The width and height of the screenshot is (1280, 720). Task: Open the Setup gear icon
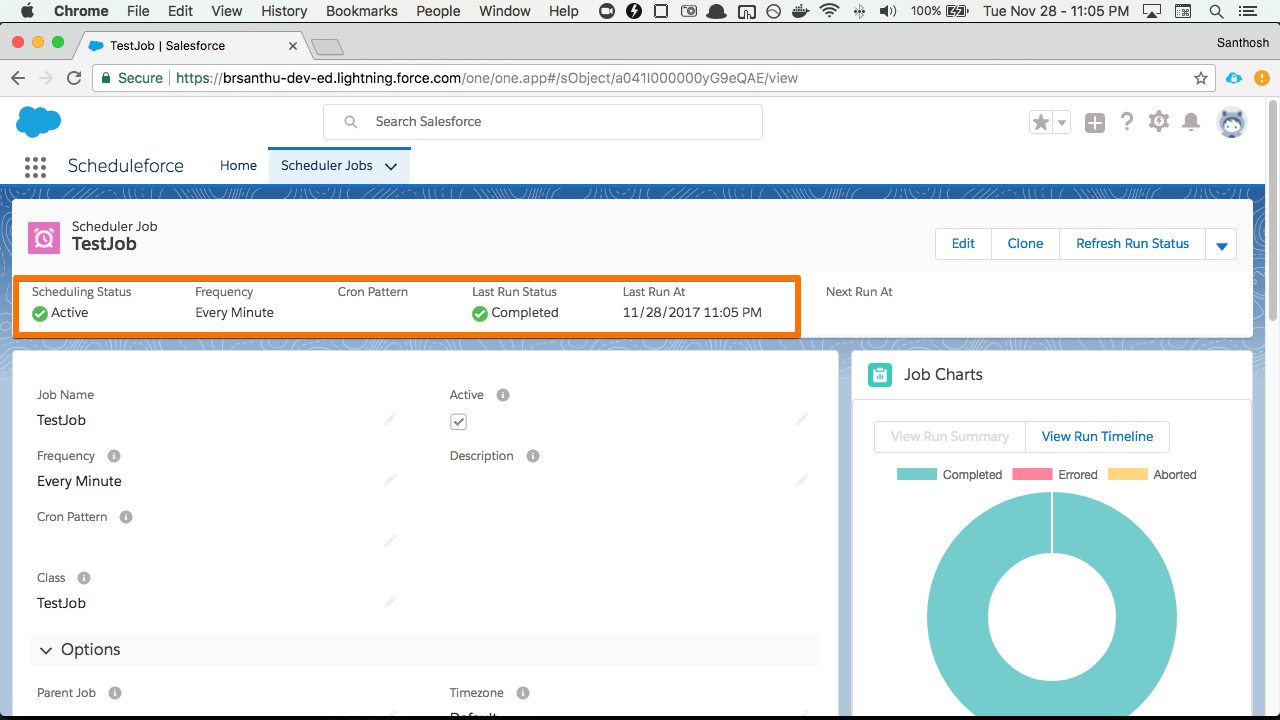click(1158, 122)
